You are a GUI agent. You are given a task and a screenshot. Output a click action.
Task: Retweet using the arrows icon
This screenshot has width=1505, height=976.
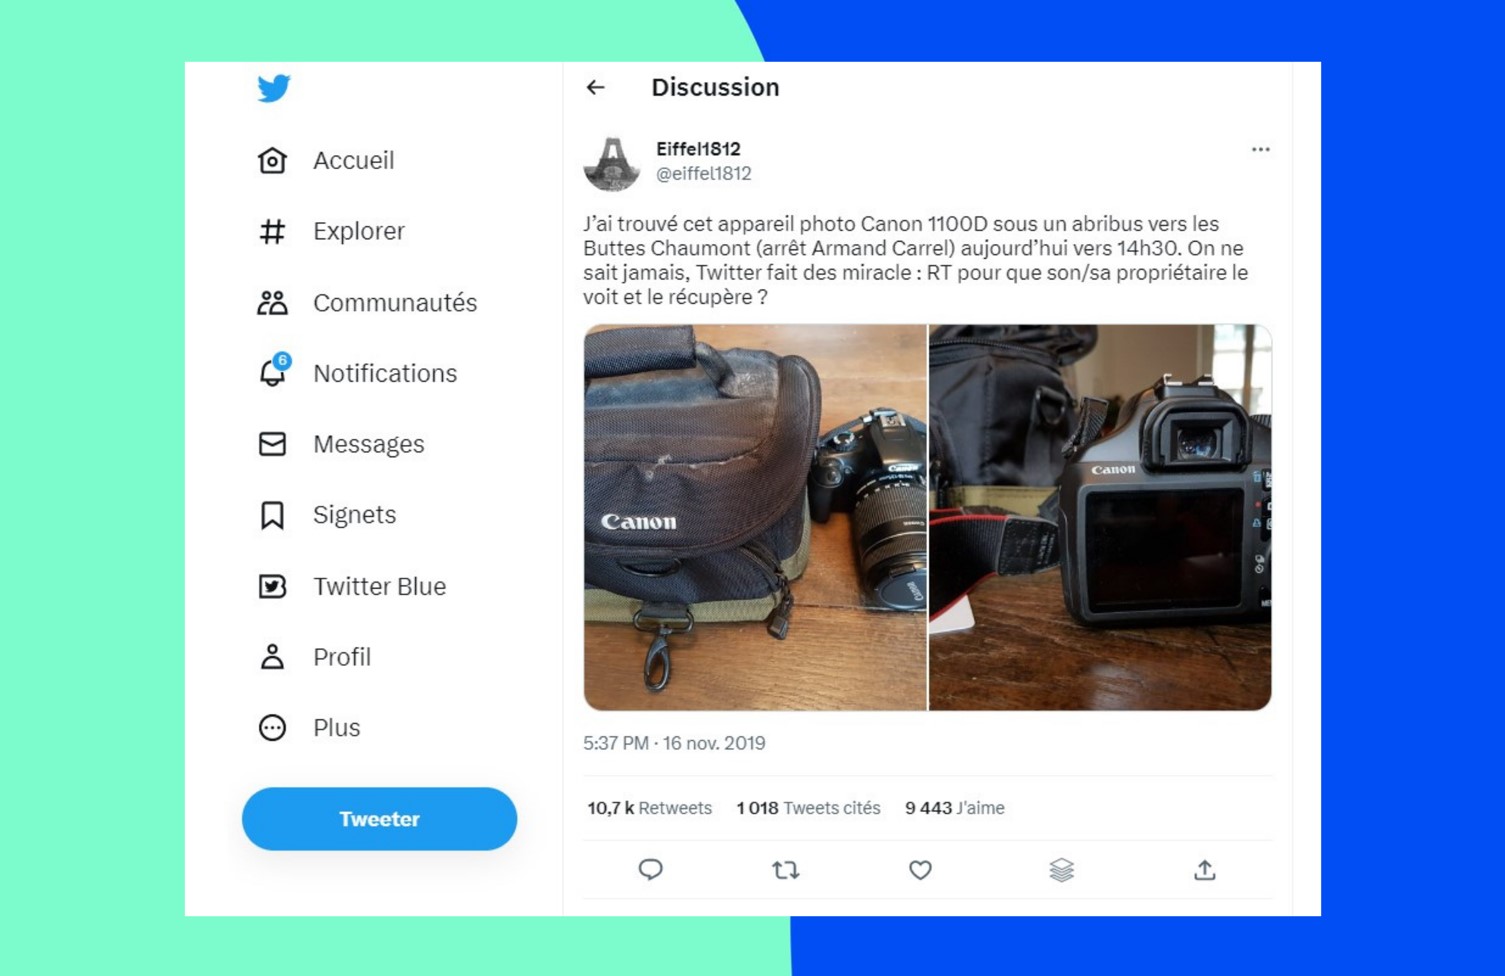785,870
